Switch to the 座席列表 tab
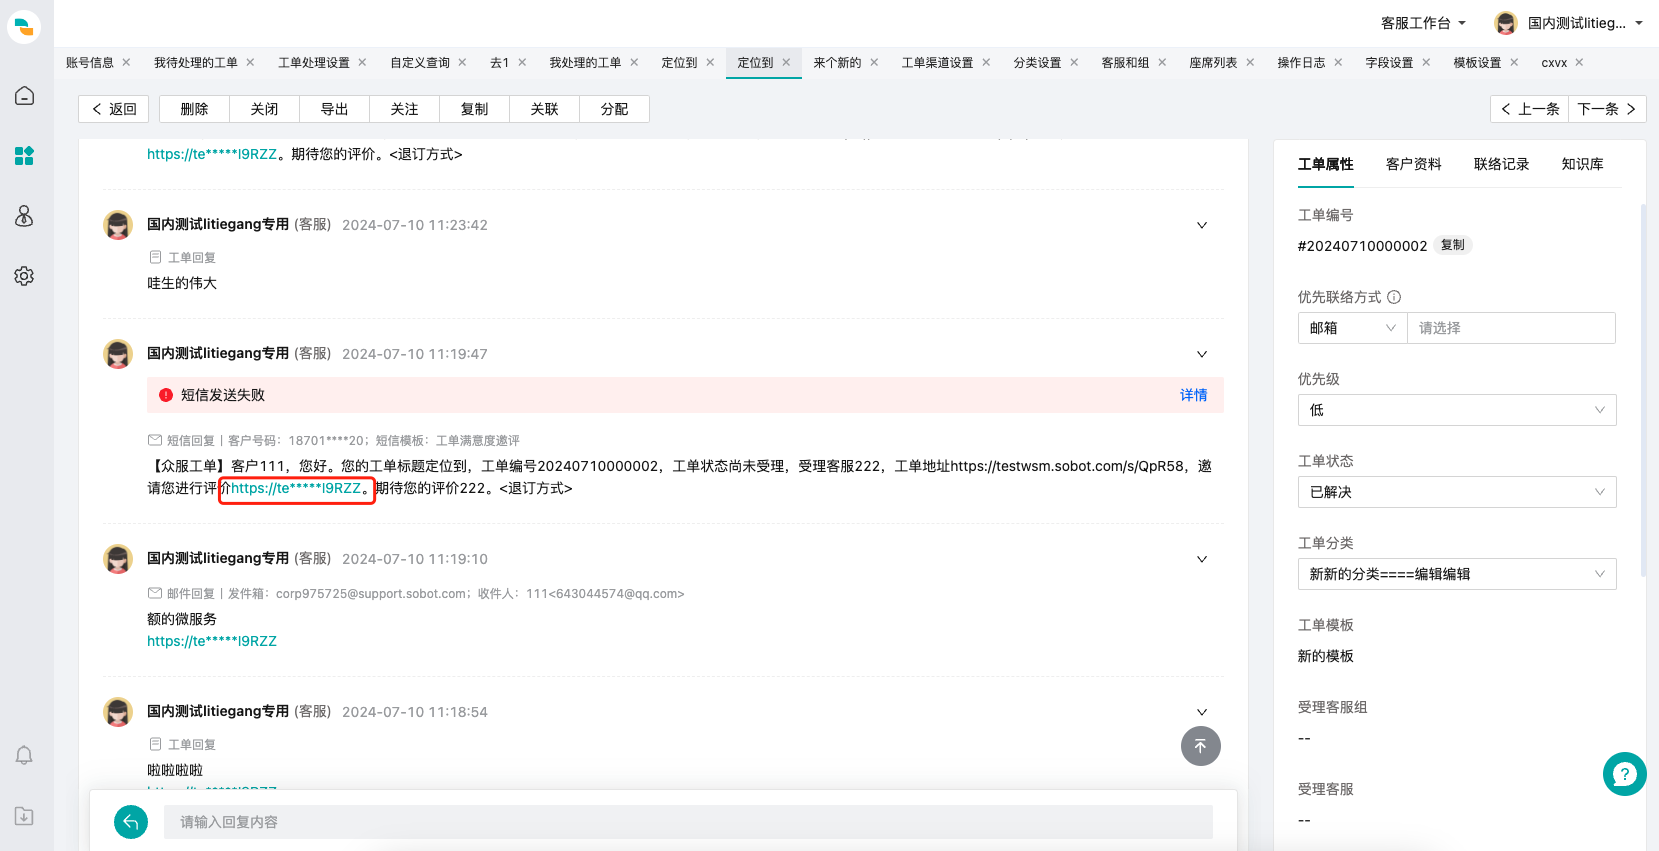This screenshot has width=1659, height=851. [1213, 62]
